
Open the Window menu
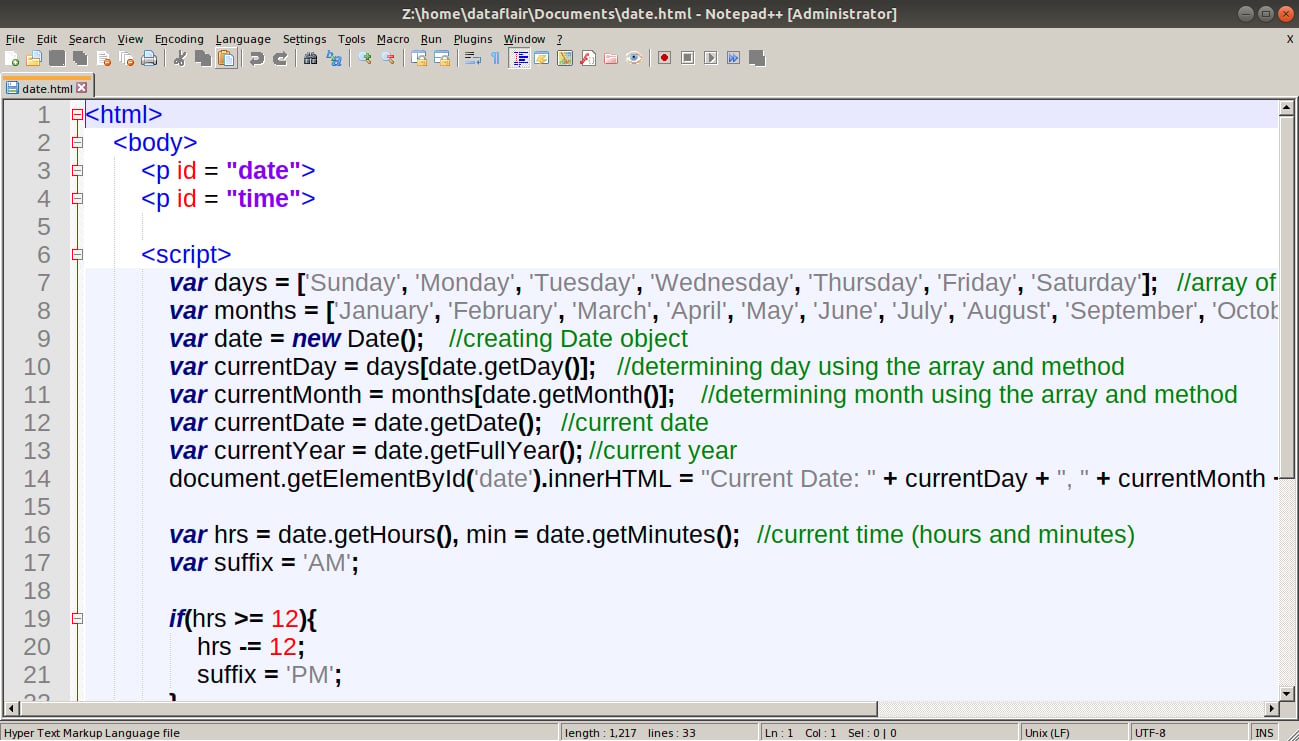[524, 39]
